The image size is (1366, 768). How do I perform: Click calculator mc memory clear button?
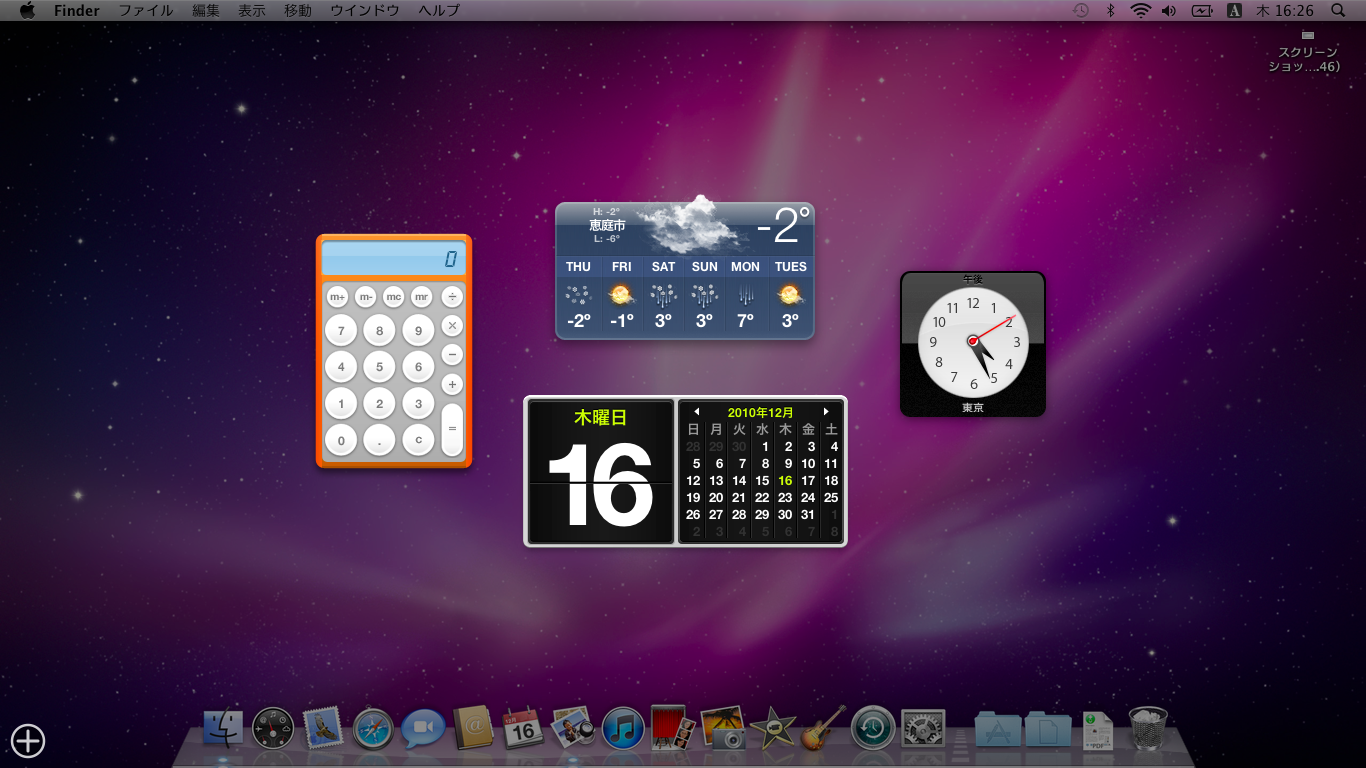click(394, 297)
